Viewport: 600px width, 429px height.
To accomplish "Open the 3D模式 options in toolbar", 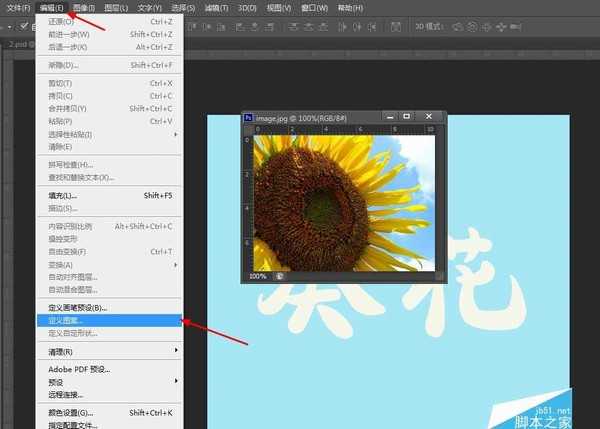I will click(430, 27).
